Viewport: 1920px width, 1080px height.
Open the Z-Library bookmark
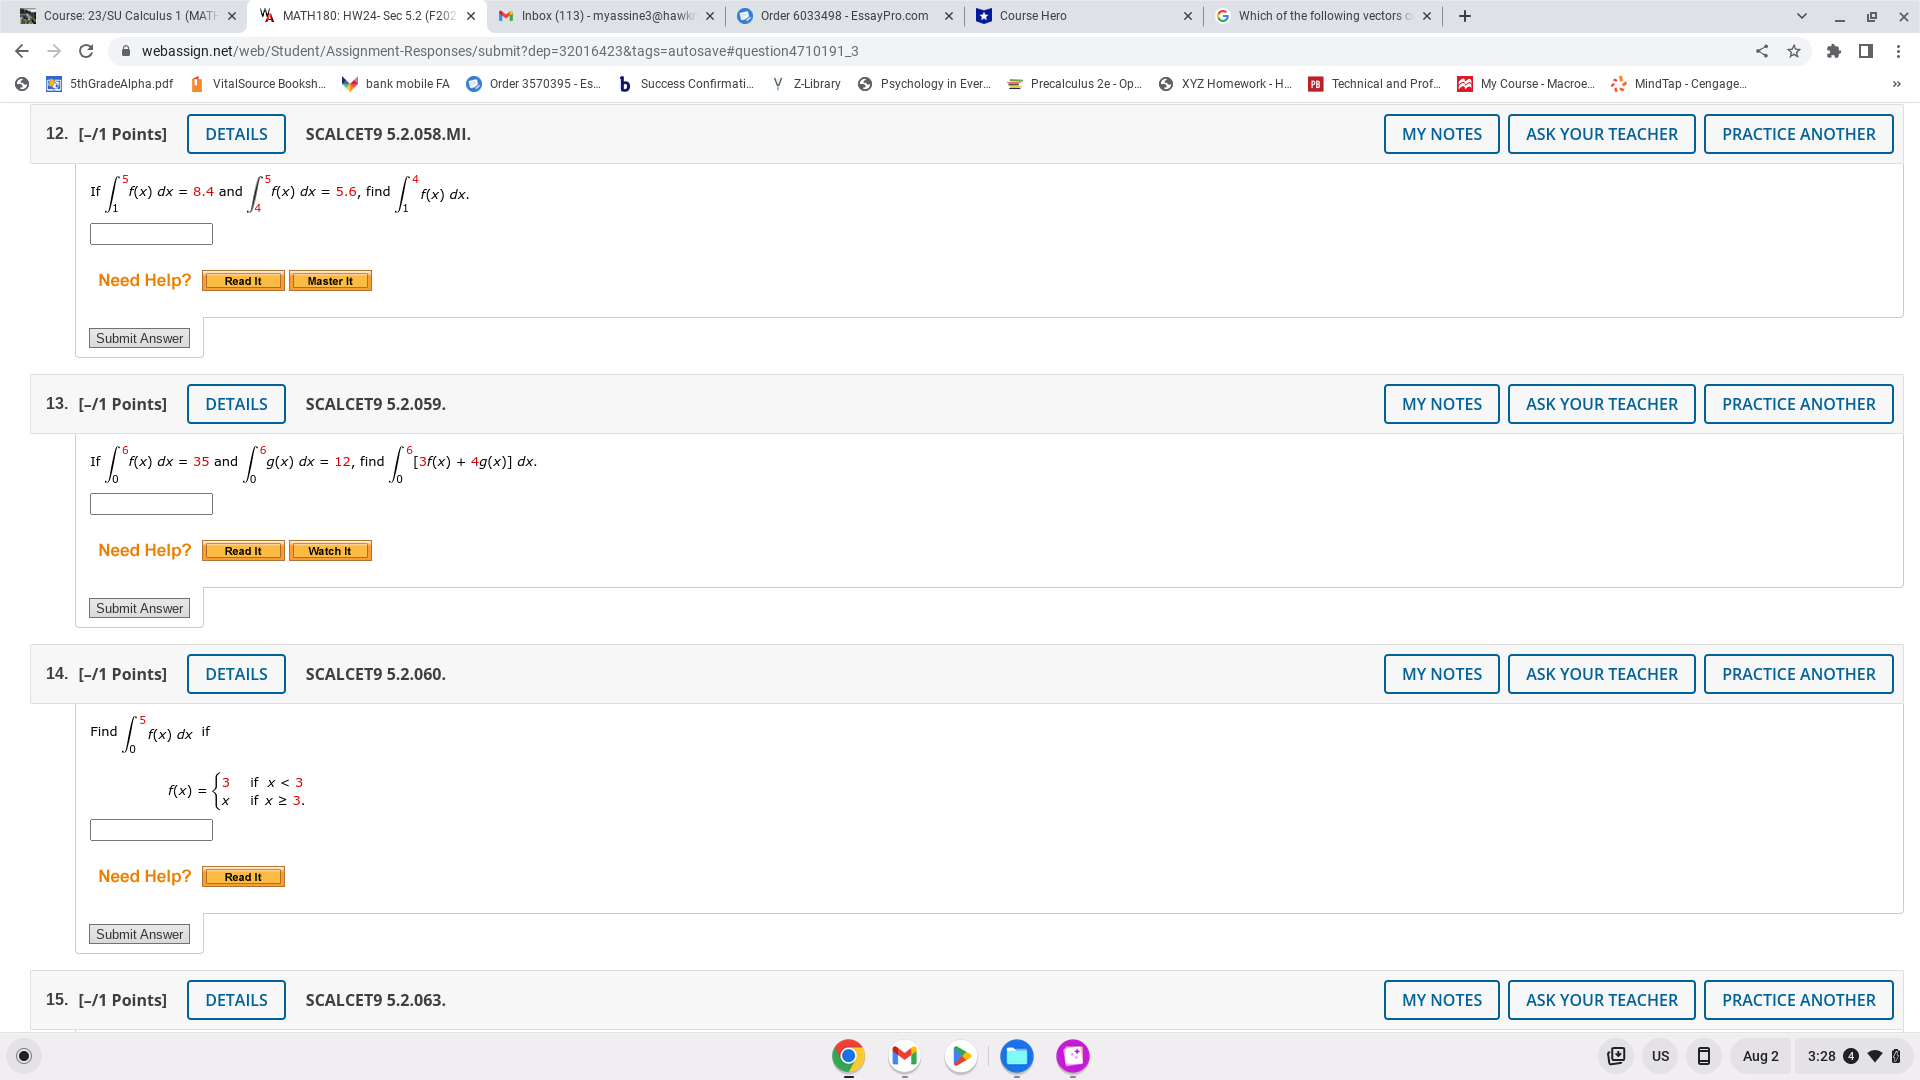point(808,84)
